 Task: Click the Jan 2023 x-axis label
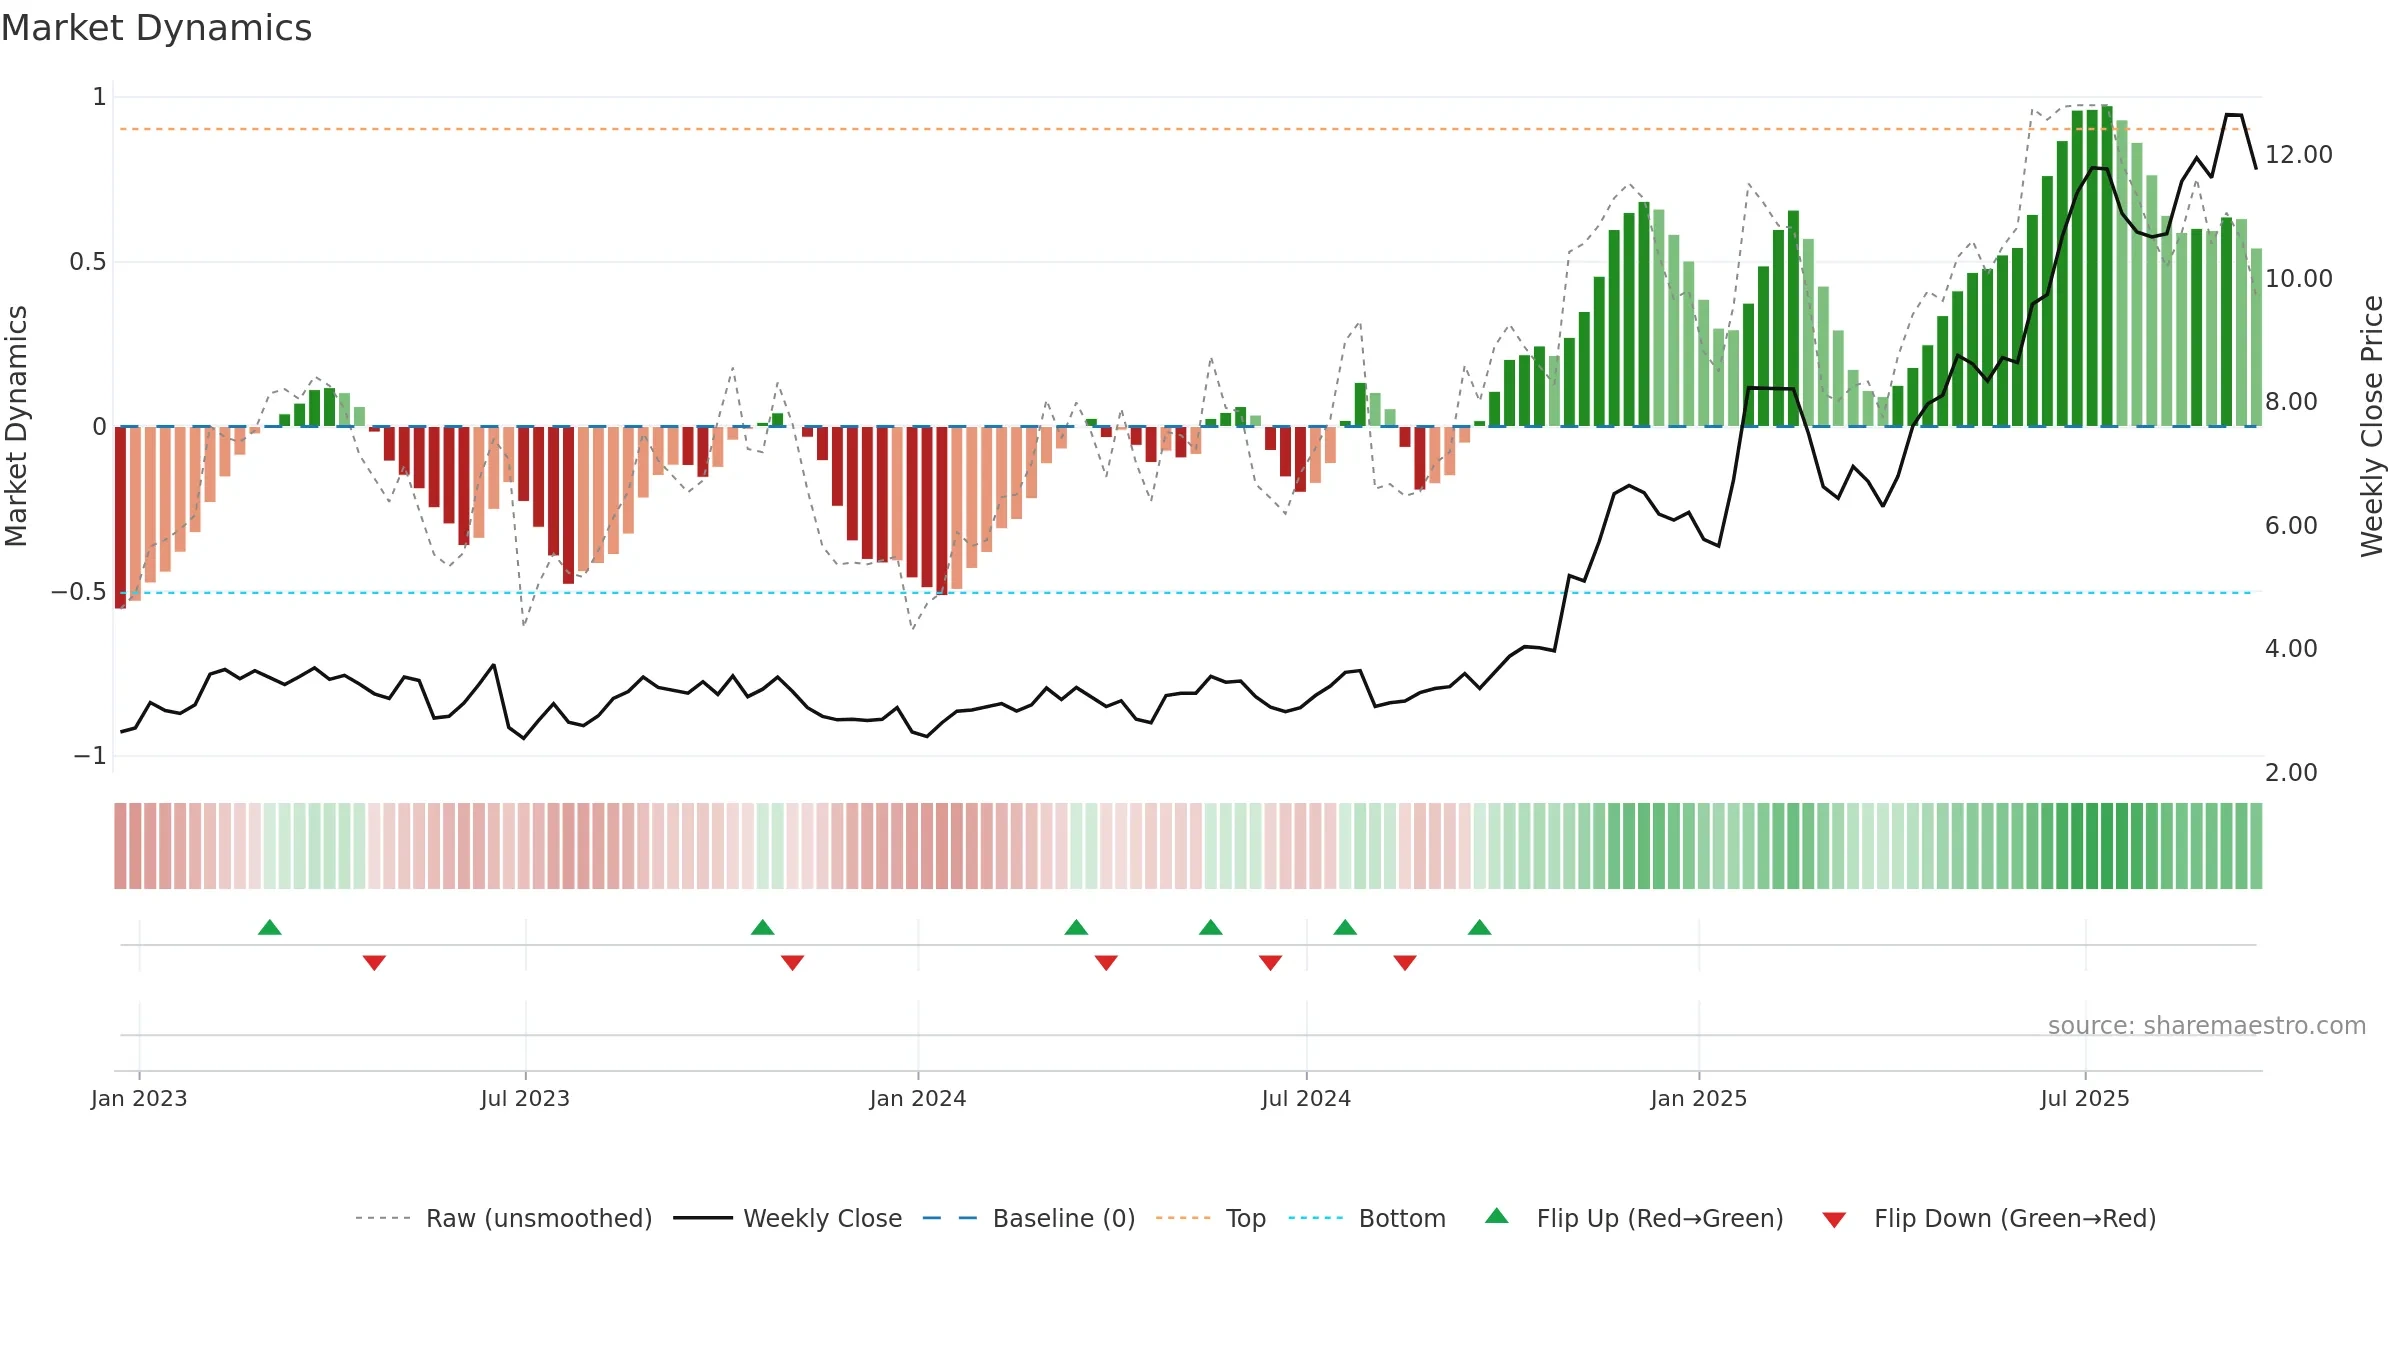pyautogui.click(x=139, y=1098)
